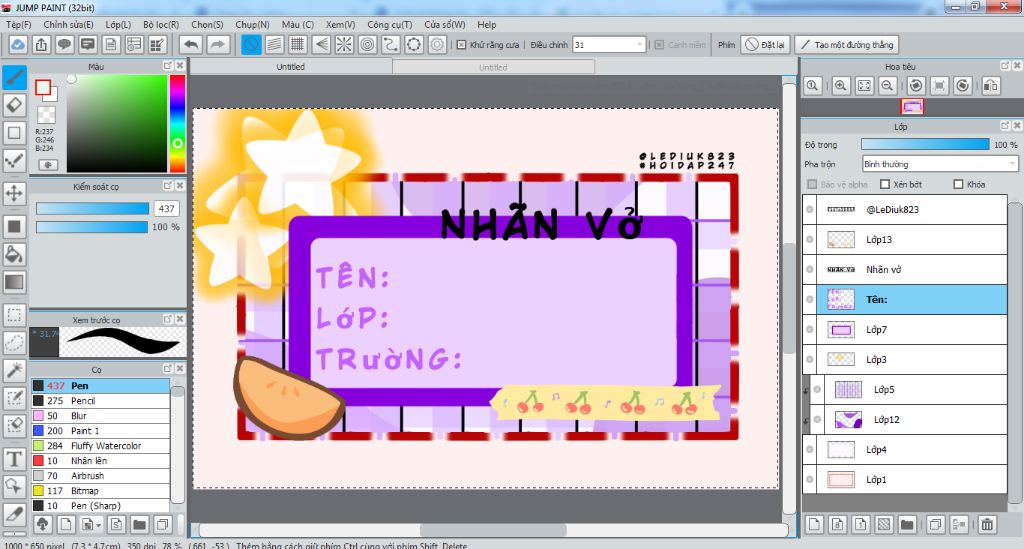
Task: Hide the Lớp7 layer
Action: pos(810,330)
